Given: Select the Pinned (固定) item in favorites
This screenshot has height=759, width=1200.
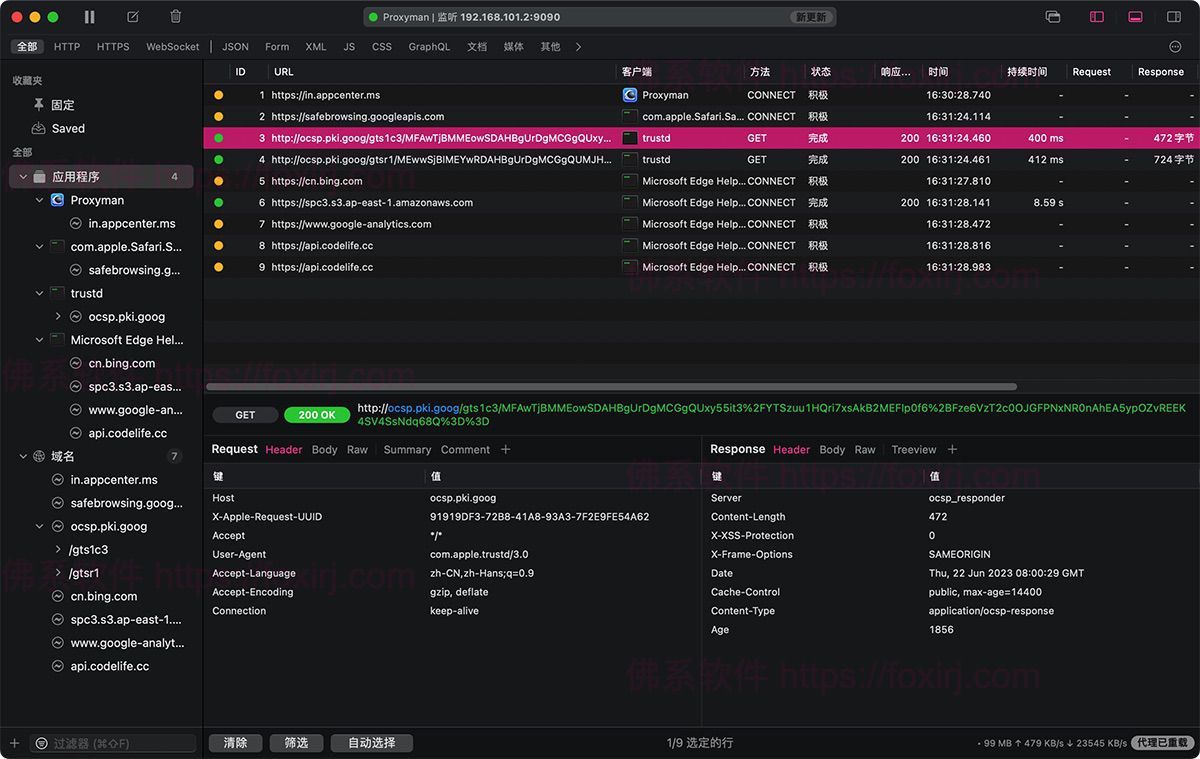Looking at the screenshot, I should click(x=62, y=105).
